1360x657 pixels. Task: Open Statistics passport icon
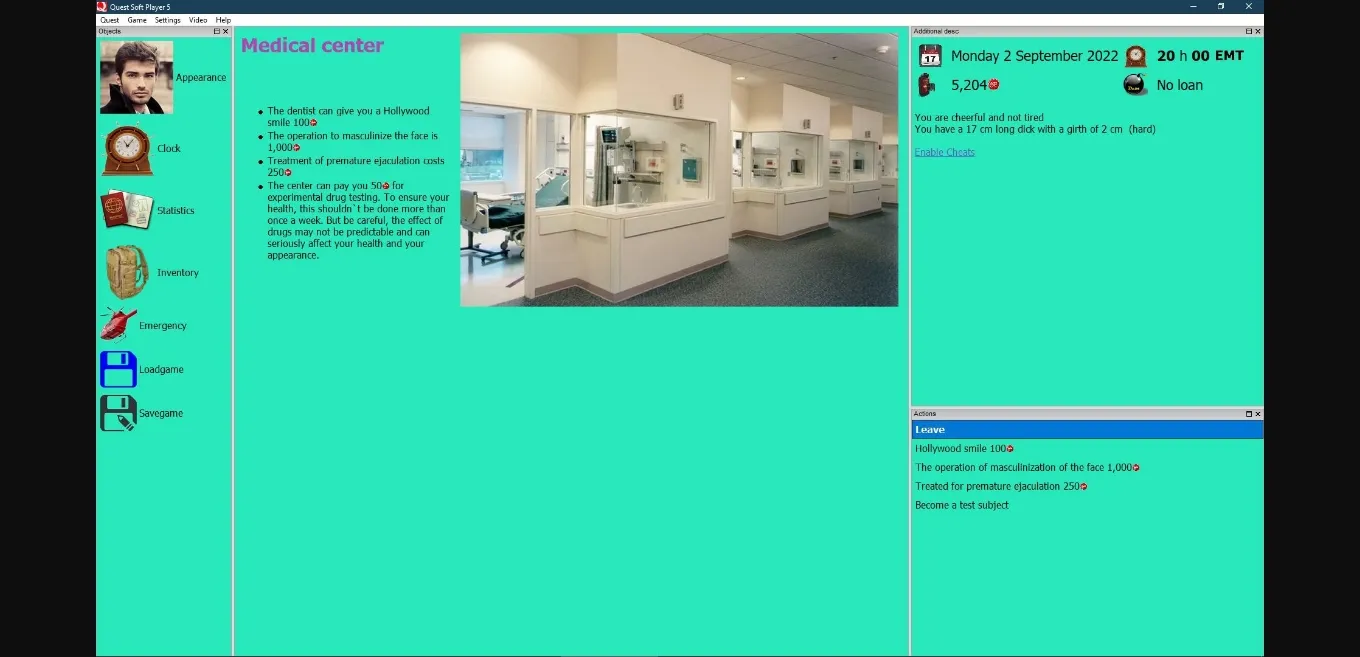pyautogui.click(x=126, y=210)
